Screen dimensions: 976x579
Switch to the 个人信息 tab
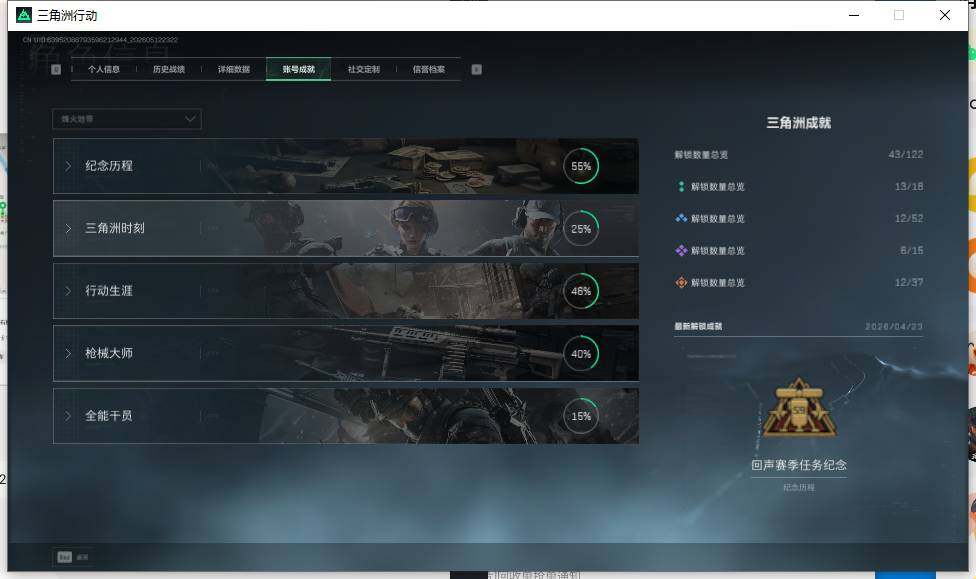104,69
